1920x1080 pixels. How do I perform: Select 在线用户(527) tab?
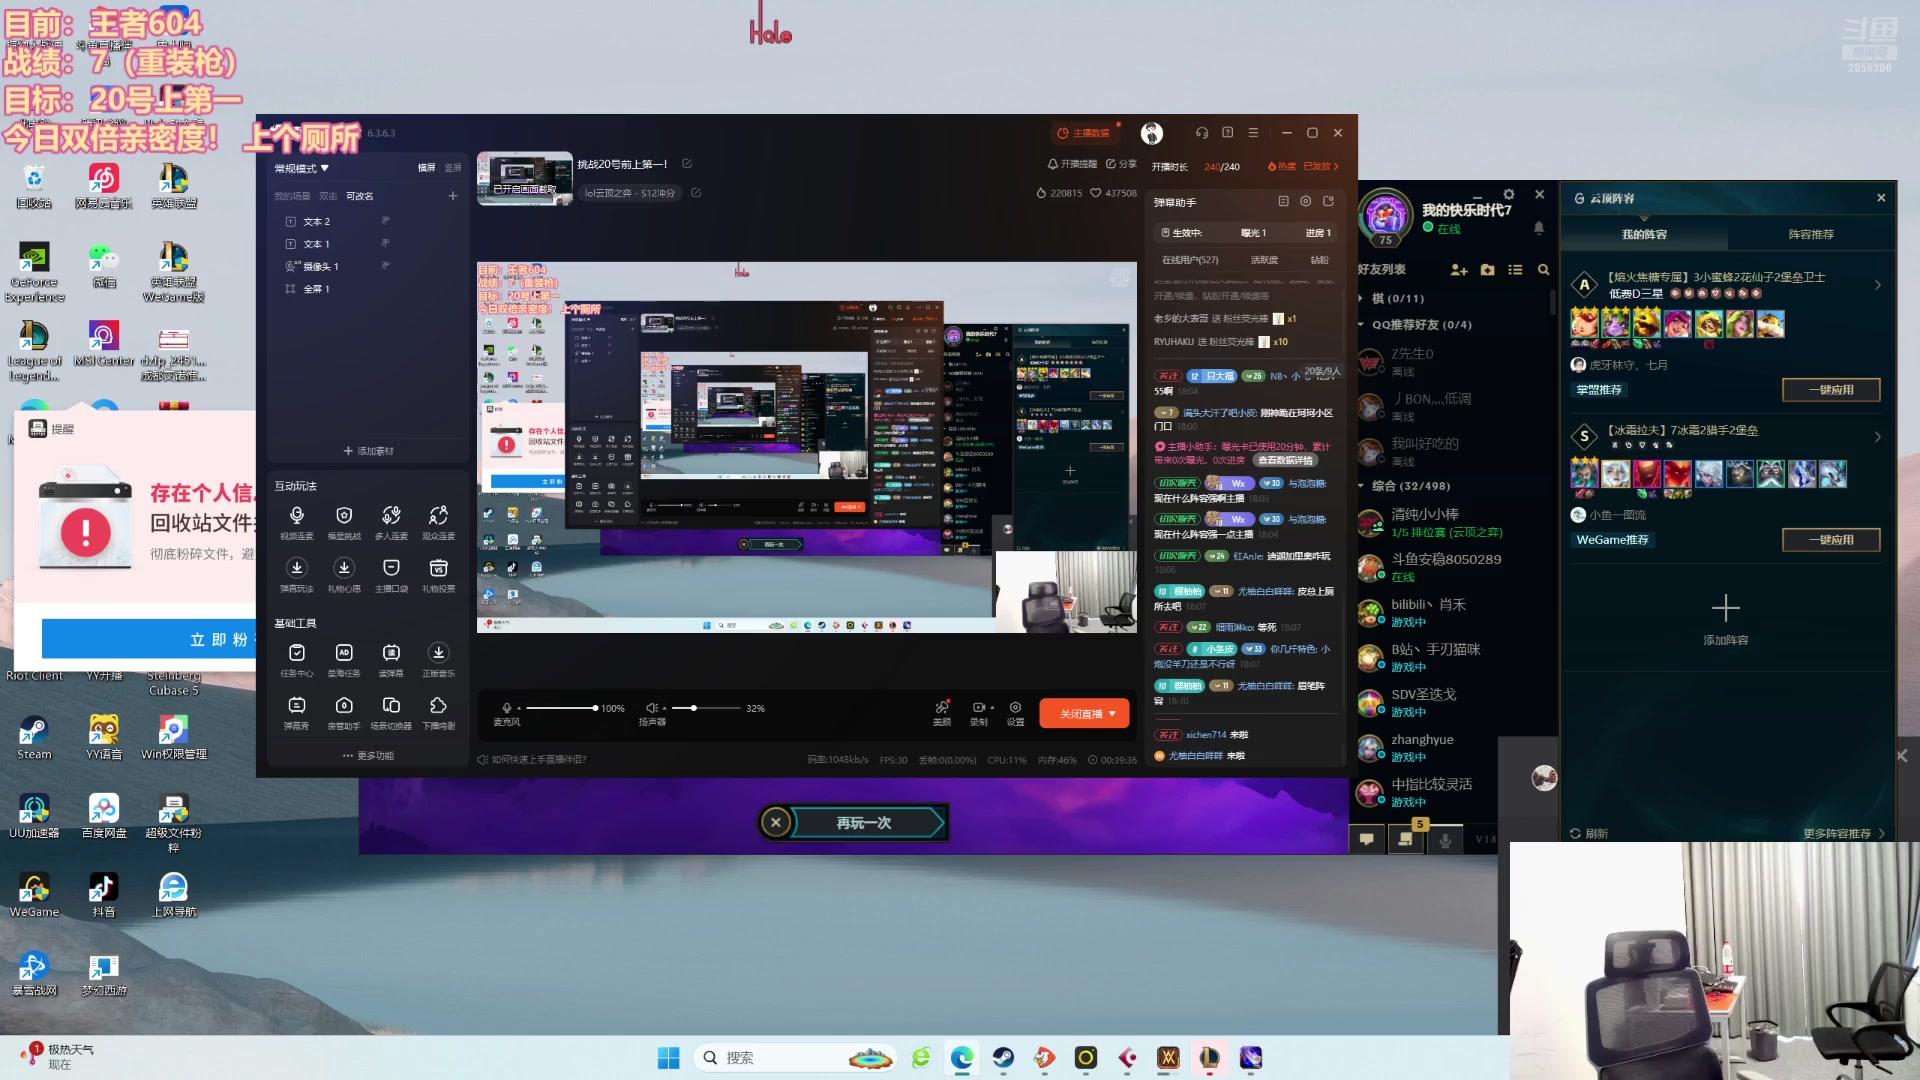1190,260
